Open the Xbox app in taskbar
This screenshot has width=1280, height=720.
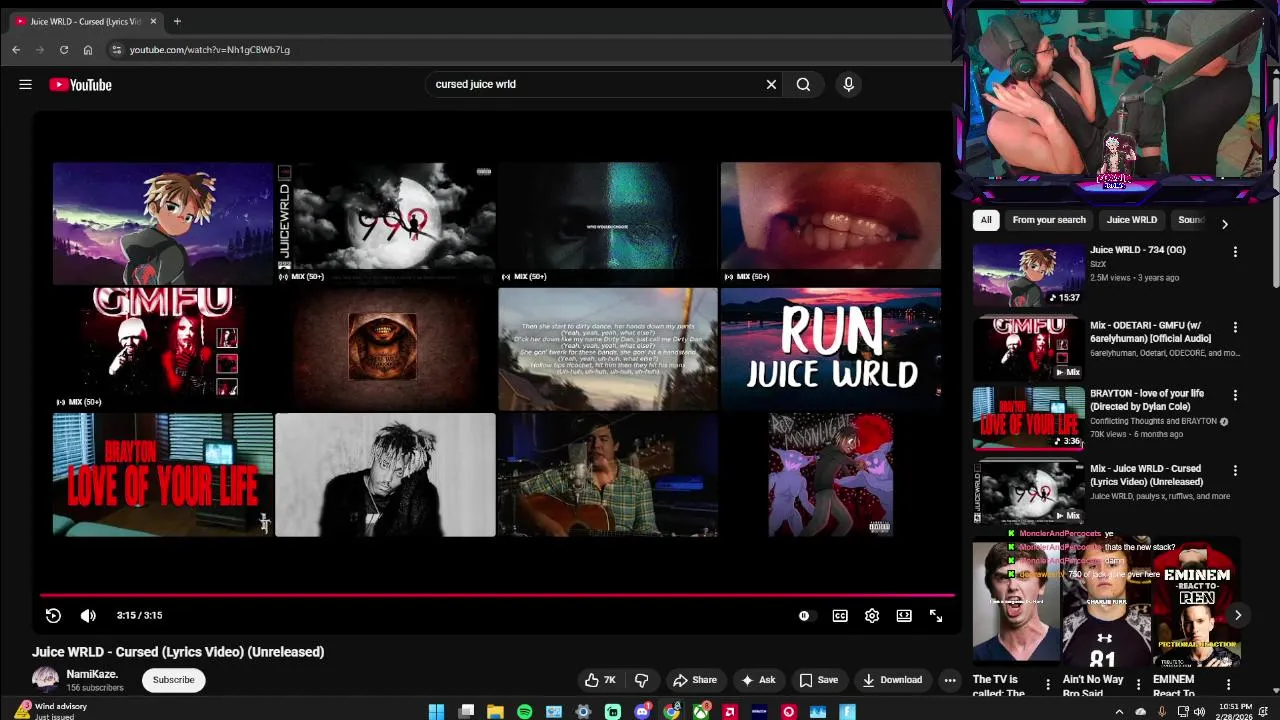pos(701,712)
